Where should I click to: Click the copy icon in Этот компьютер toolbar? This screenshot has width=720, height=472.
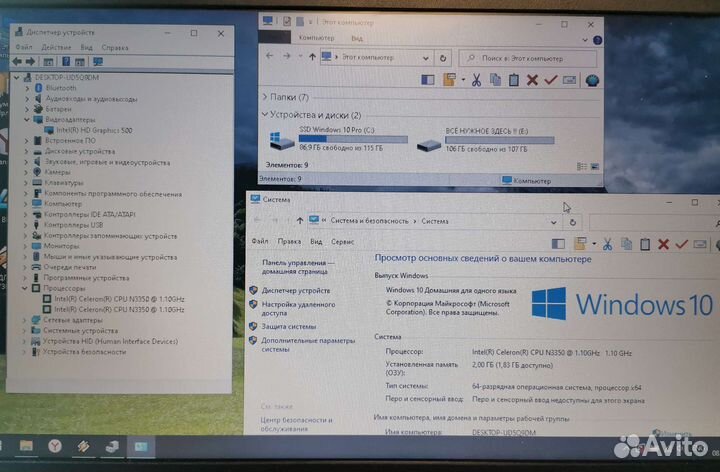pyautogui.click(x=495, y=80)
